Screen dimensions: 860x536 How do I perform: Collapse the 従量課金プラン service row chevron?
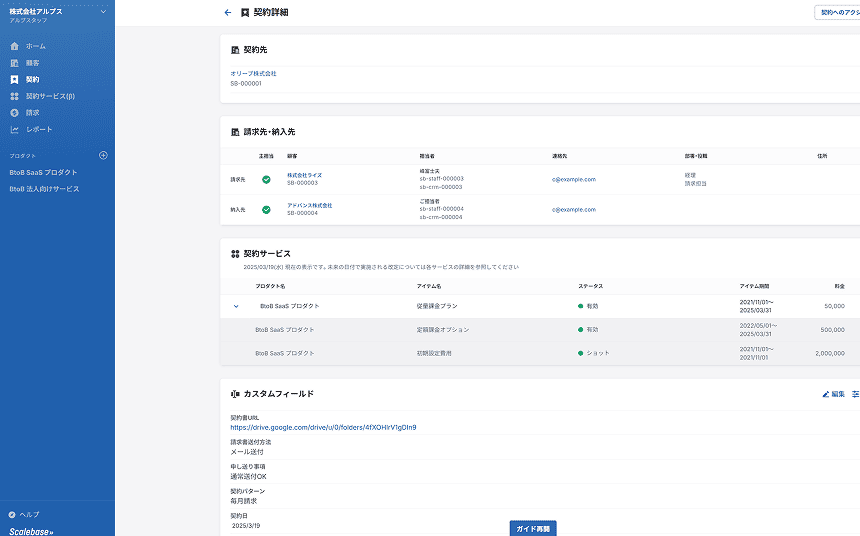pyautogui.click(x=236, y=306)
